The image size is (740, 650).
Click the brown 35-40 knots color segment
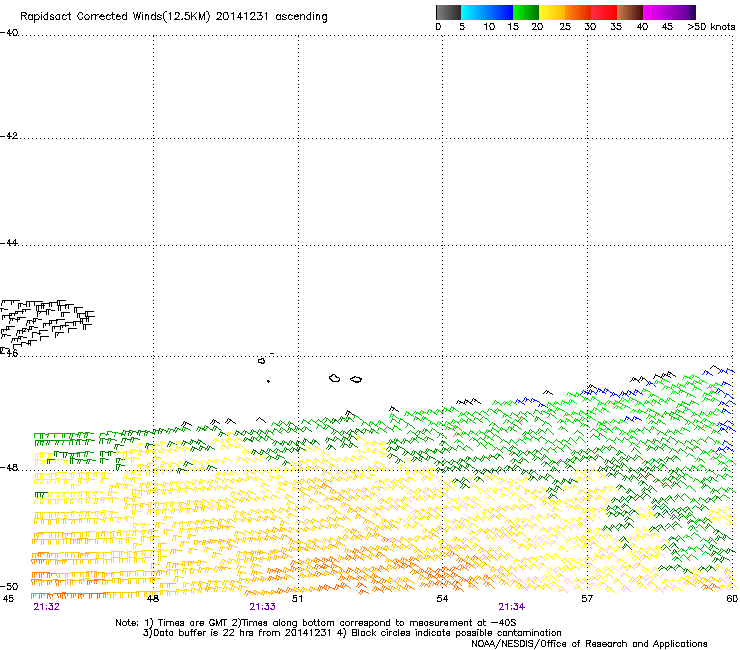(630, 12)
